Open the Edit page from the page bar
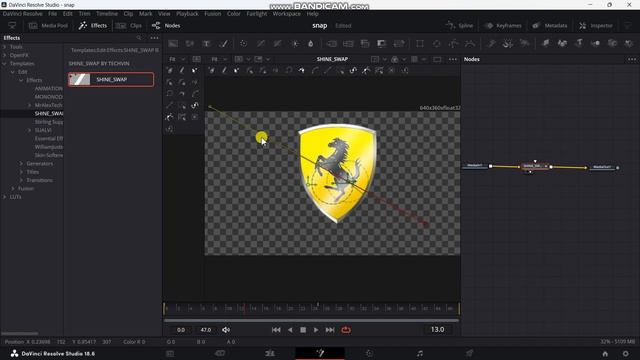The width and height of the screenshot is (640, 360). (270, 353)
